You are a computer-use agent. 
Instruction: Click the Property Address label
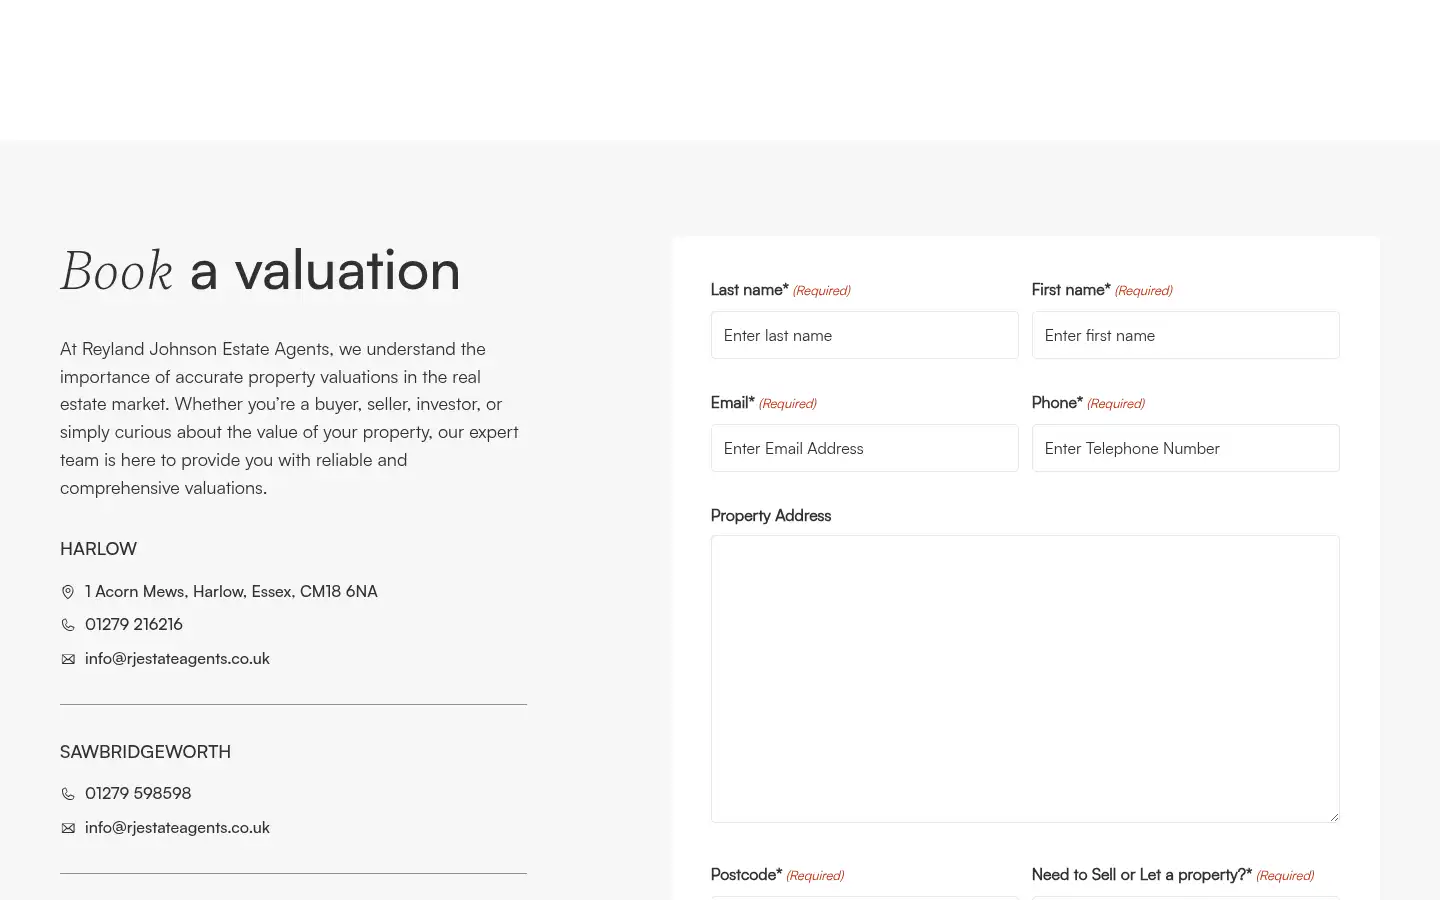point(771,516)
